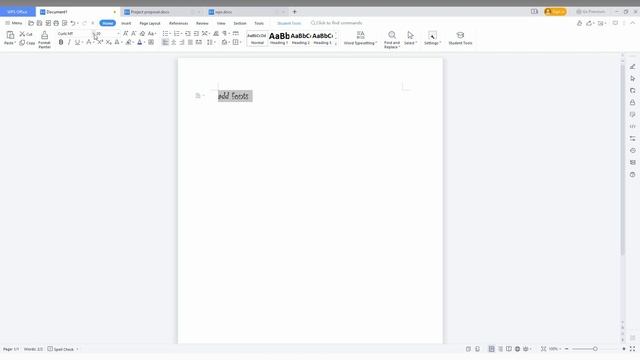Toggle Spell Check in status bar

(61, 349)
